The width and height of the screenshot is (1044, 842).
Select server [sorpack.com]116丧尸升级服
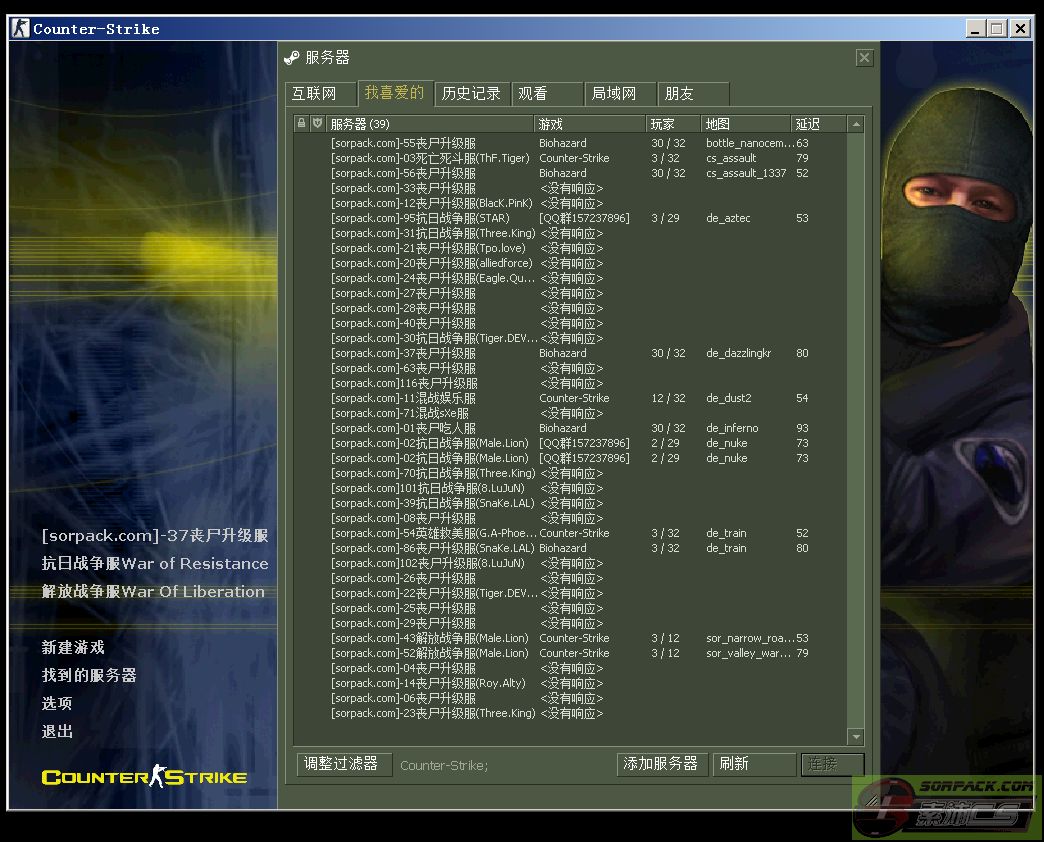coord(570,383)
